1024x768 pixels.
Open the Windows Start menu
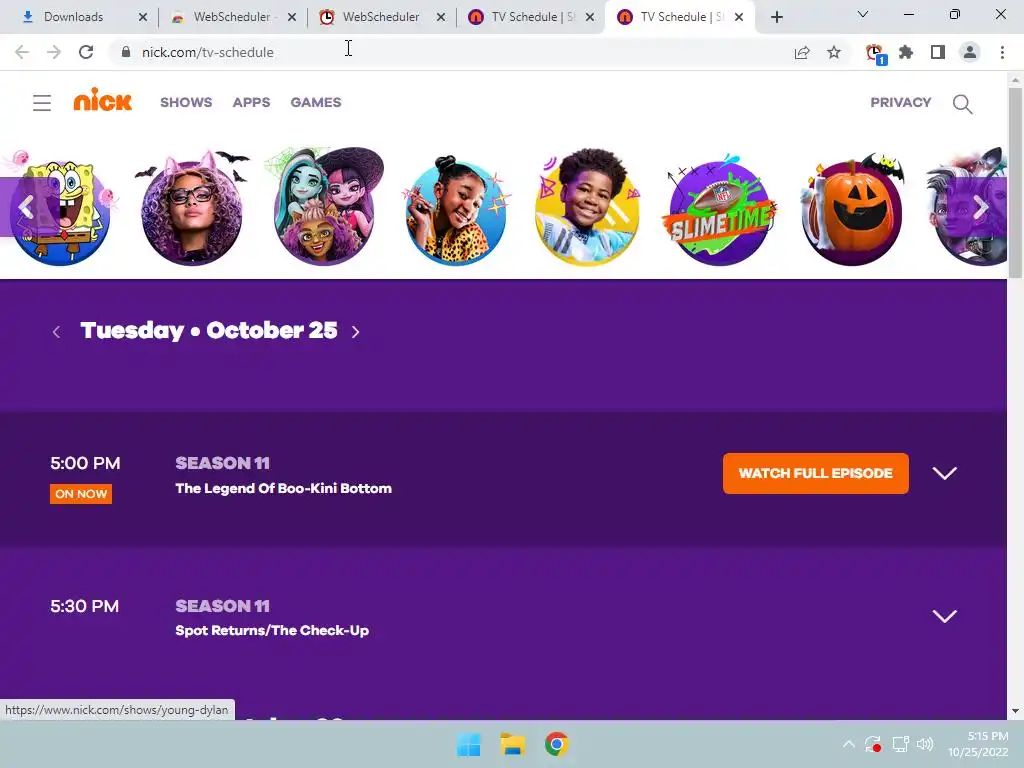coord(468,744)
